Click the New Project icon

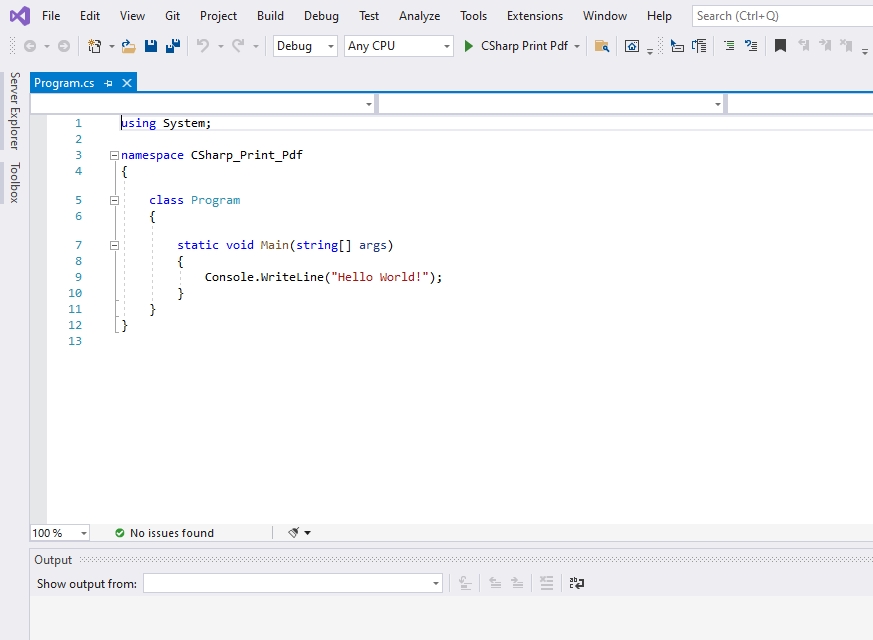click(x=95, y=46)
